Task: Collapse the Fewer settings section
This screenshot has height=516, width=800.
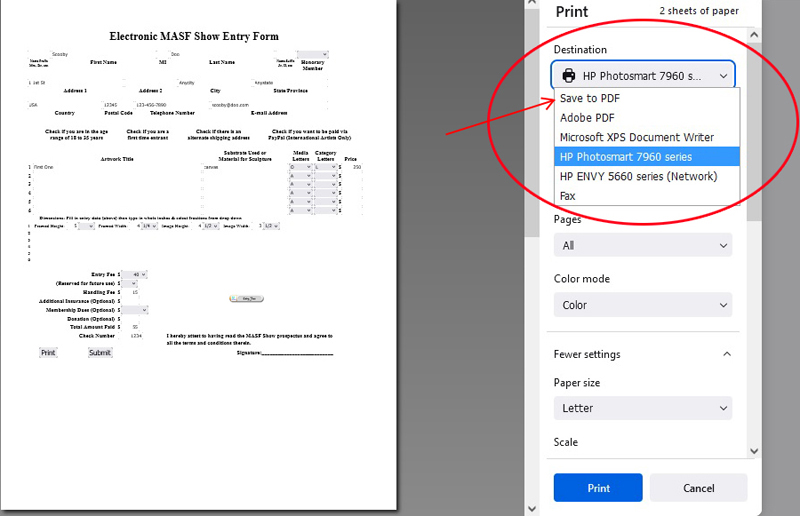Action: [726, 354]
